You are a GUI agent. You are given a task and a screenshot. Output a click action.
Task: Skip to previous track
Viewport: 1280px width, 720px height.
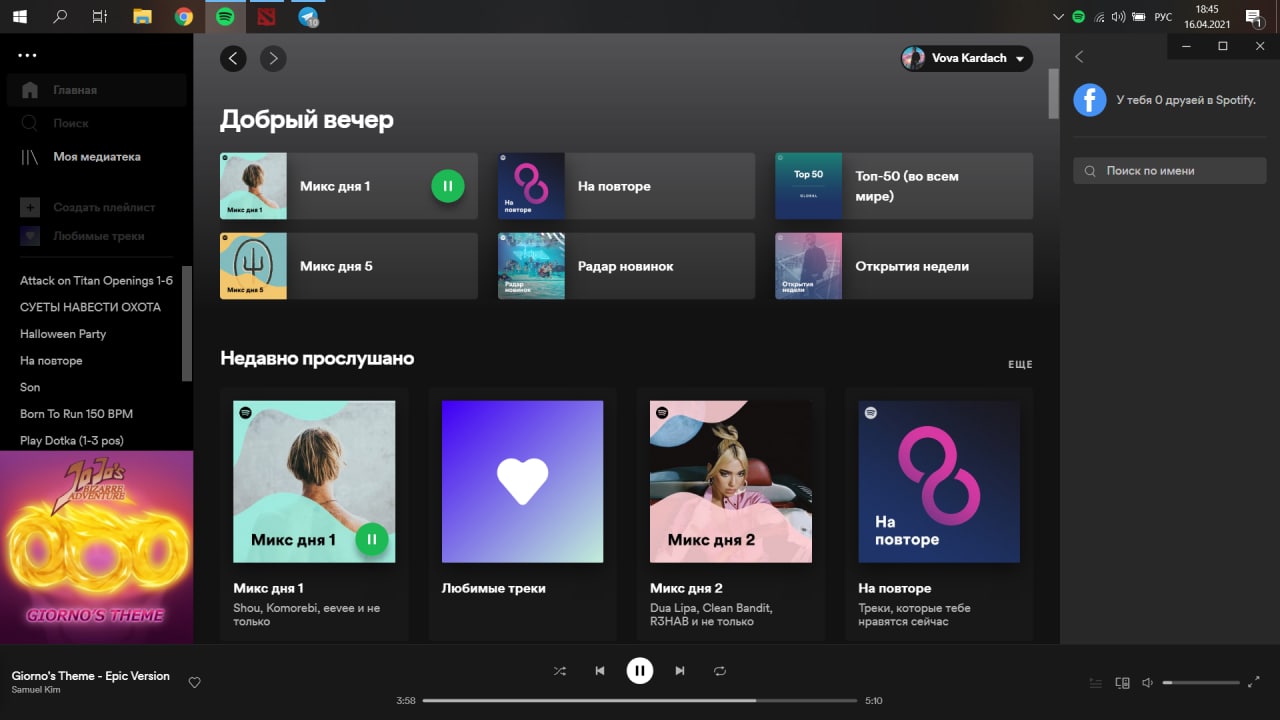click(x=600, y=671)
